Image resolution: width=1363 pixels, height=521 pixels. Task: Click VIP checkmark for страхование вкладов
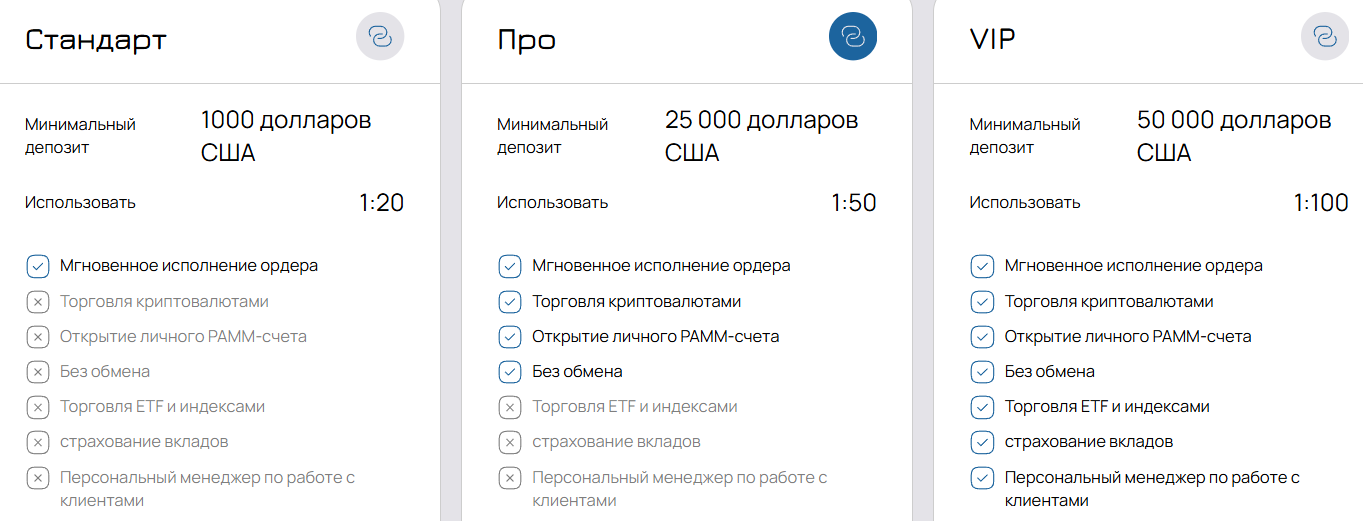[x=981, y=442]
